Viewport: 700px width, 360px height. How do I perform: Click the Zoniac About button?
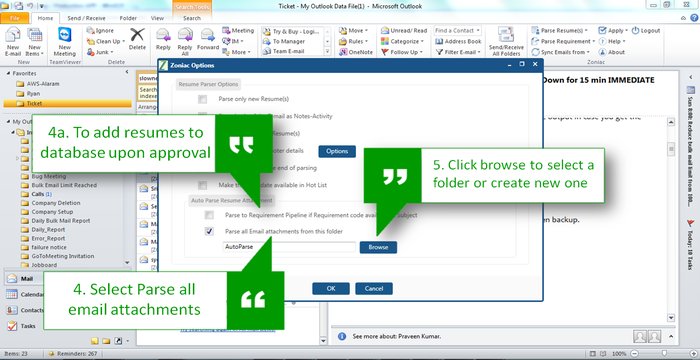(x=612, y=52)
